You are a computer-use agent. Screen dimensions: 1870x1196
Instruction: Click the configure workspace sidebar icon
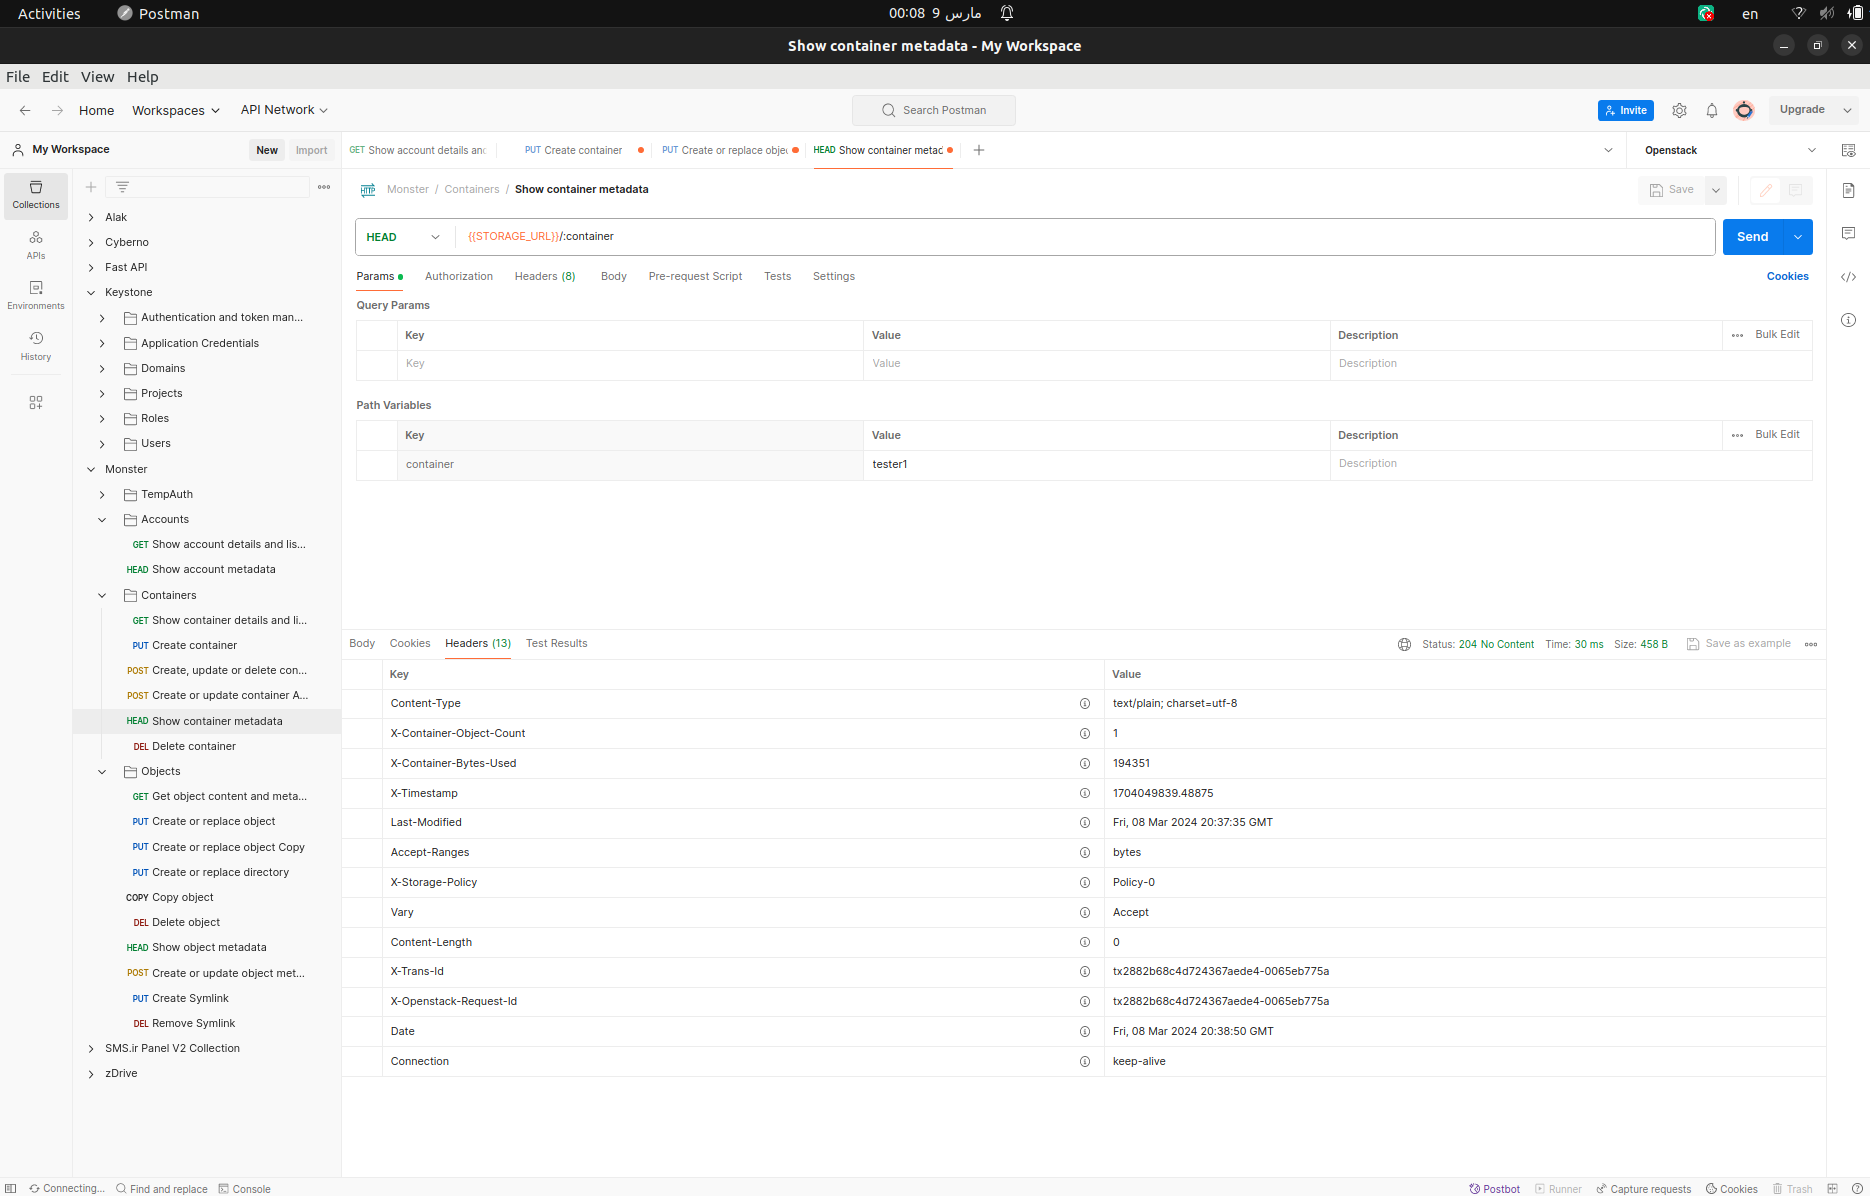(36, 402)
